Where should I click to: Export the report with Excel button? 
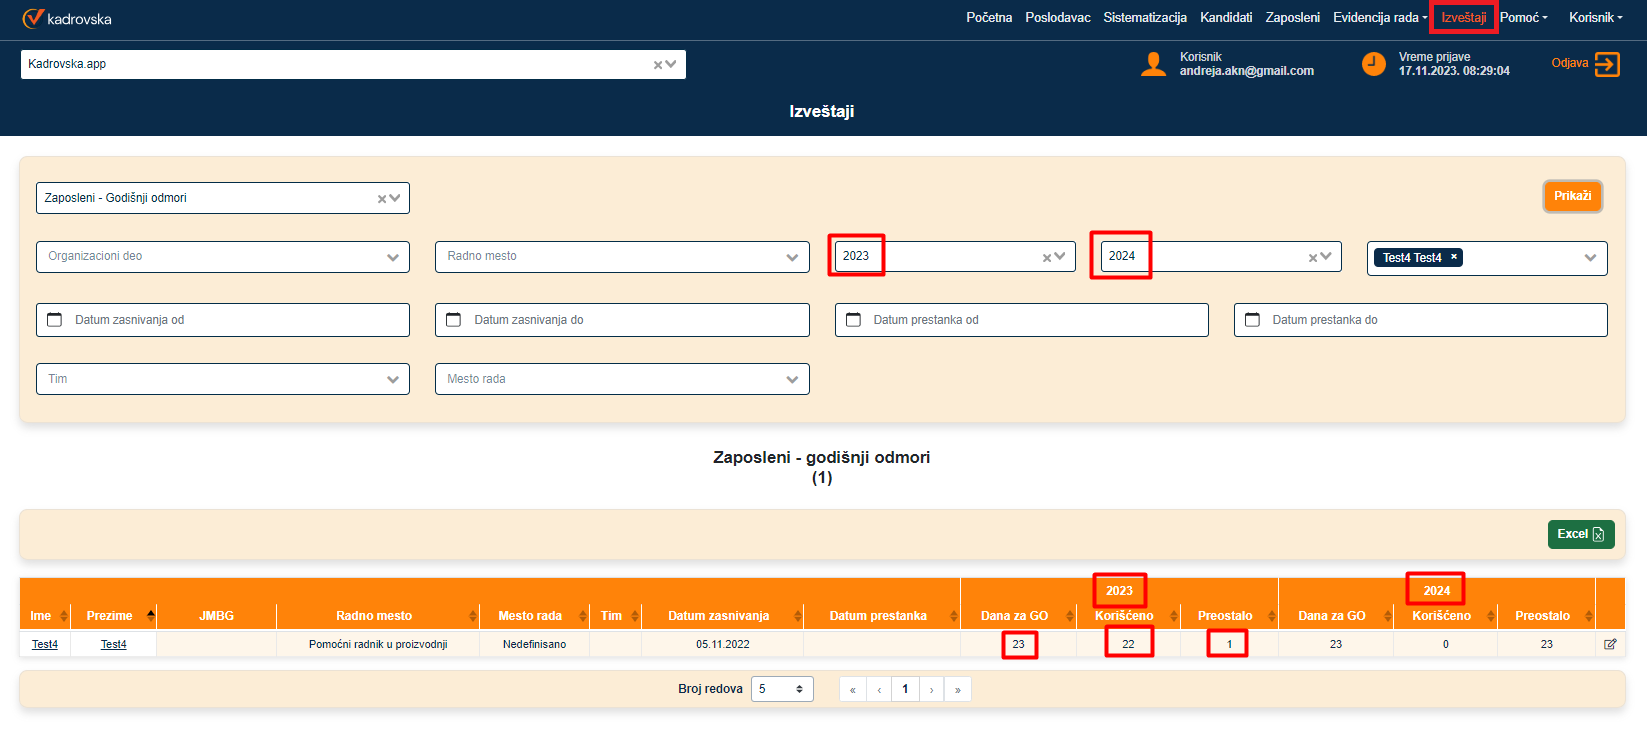pos(1580,534)
